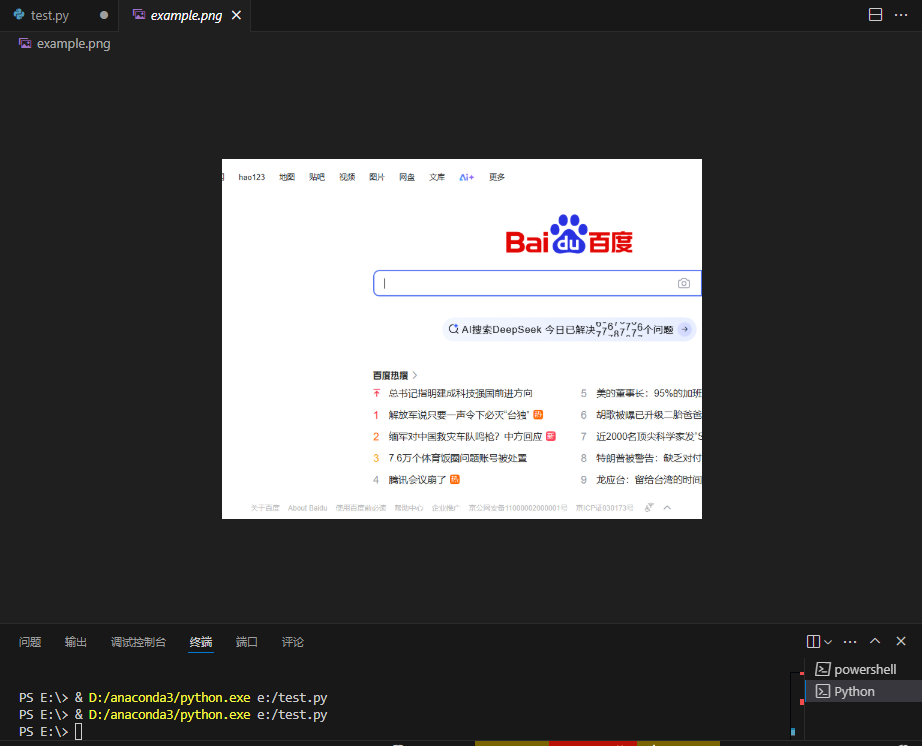Screen dimensions: 922x746
Task: Open the editor more actions ellipsis menu
Action: pos(901,15)
